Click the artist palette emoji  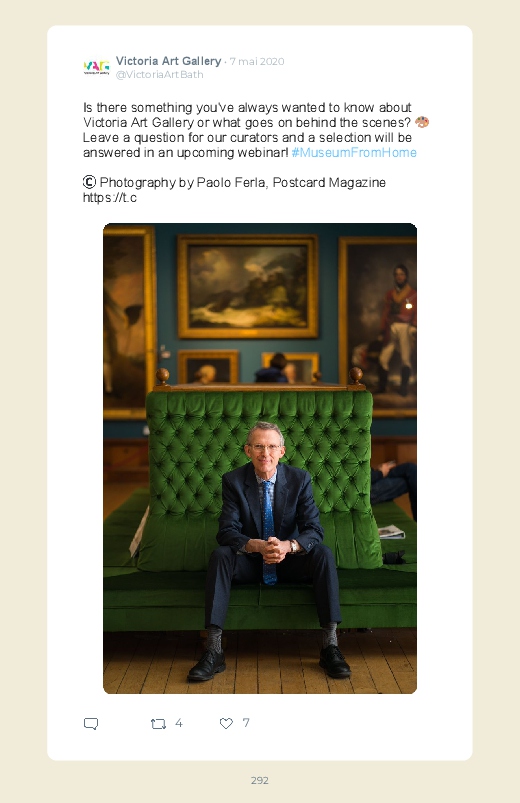[x=422, y=122]
